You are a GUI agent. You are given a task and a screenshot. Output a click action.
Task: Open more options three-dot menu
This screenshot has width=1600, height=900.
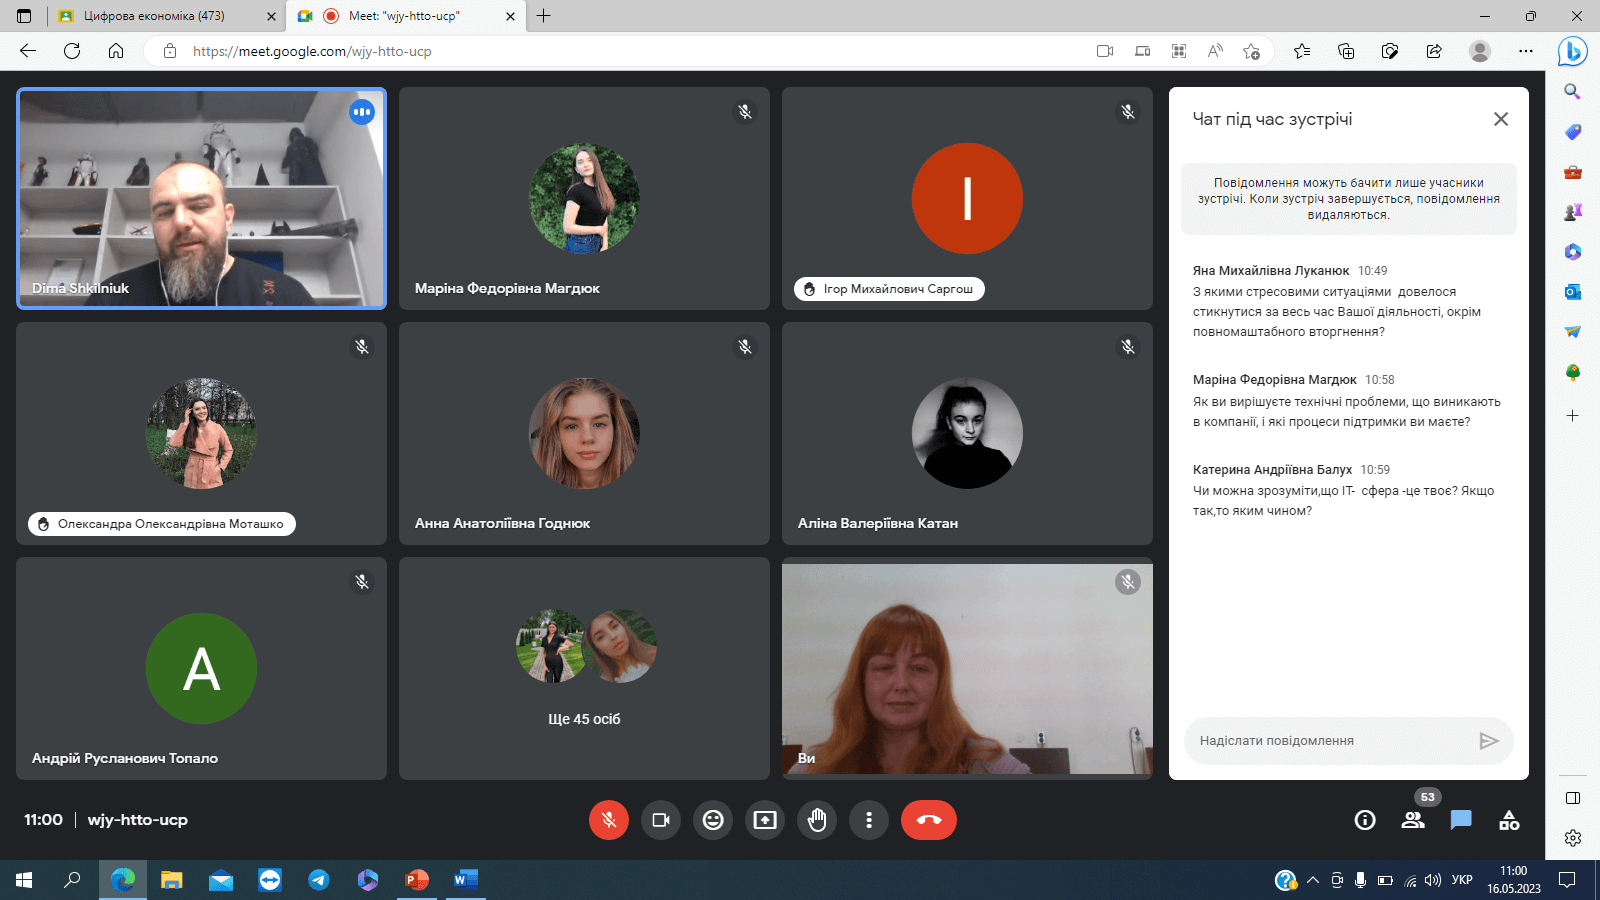869,820
